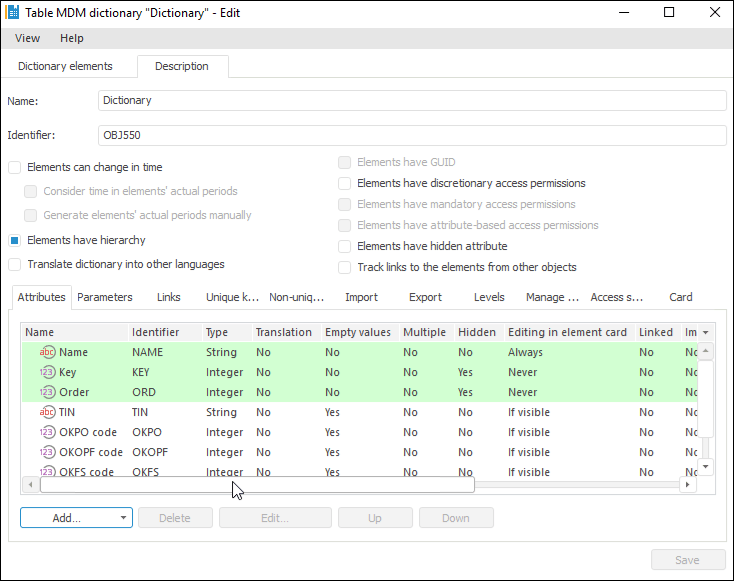734x581 pixels.
Task: Click the string-type icon beside the TIN attribute
Action: (47, 412)
